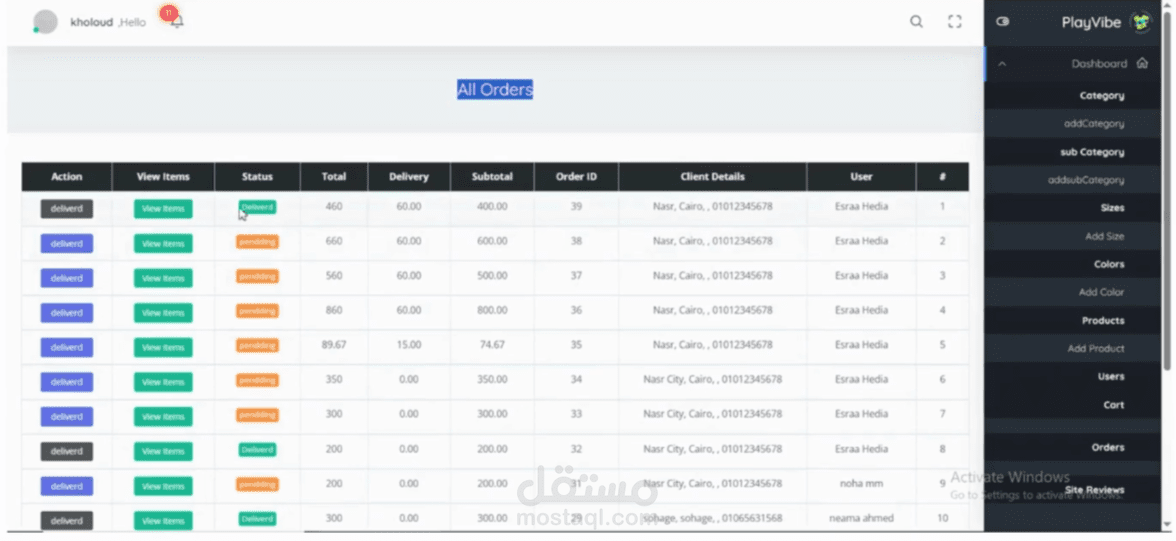This screenshot has width=1176, height=541.
Task: Open the addsubCategory sidebar link
Action: point(1086,180)
